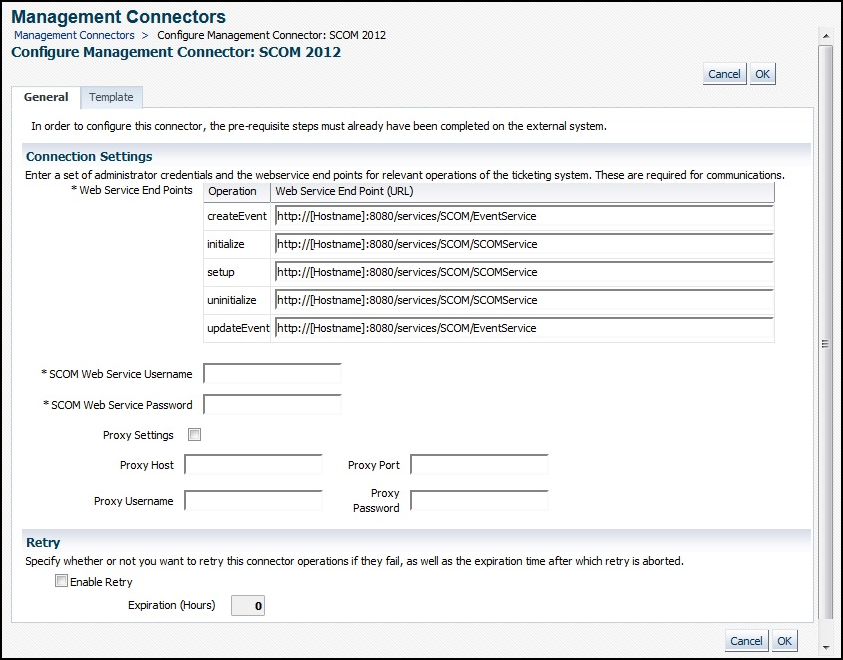Click the SCOM Web Service Password field

271,404
